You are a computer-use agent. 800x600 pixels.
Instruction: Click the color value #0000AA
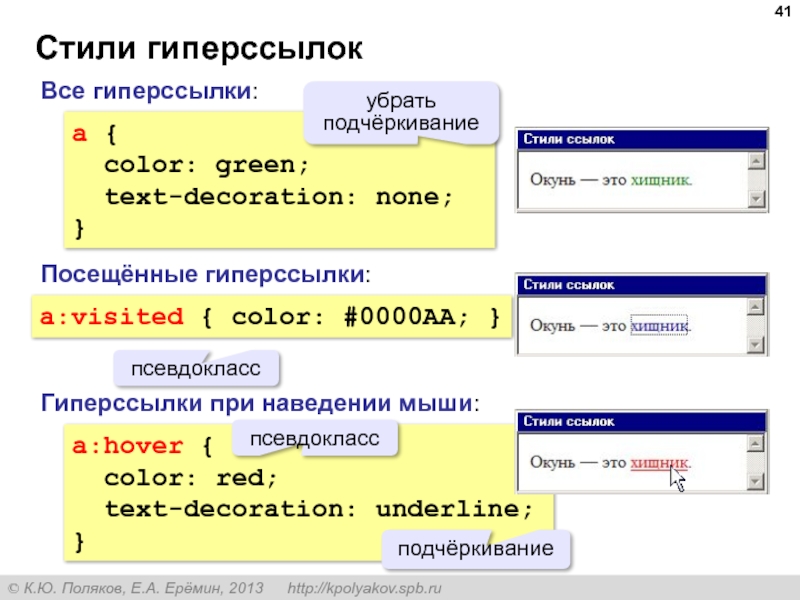click(399, 317)
